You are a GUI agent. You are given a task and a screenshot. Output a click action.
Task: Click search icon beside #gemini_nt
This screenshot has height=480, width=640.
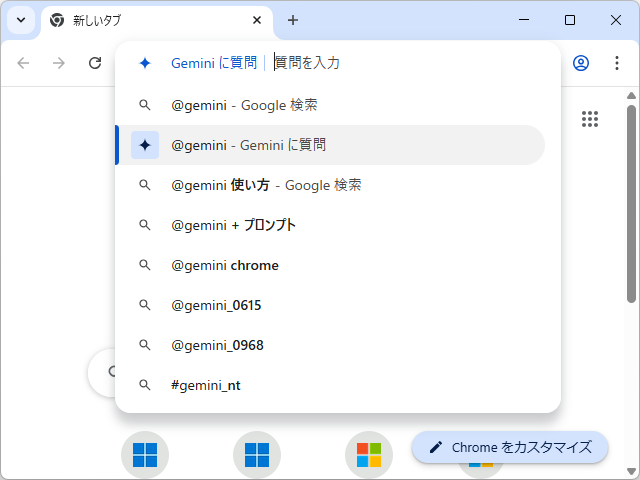coord(145,385)
